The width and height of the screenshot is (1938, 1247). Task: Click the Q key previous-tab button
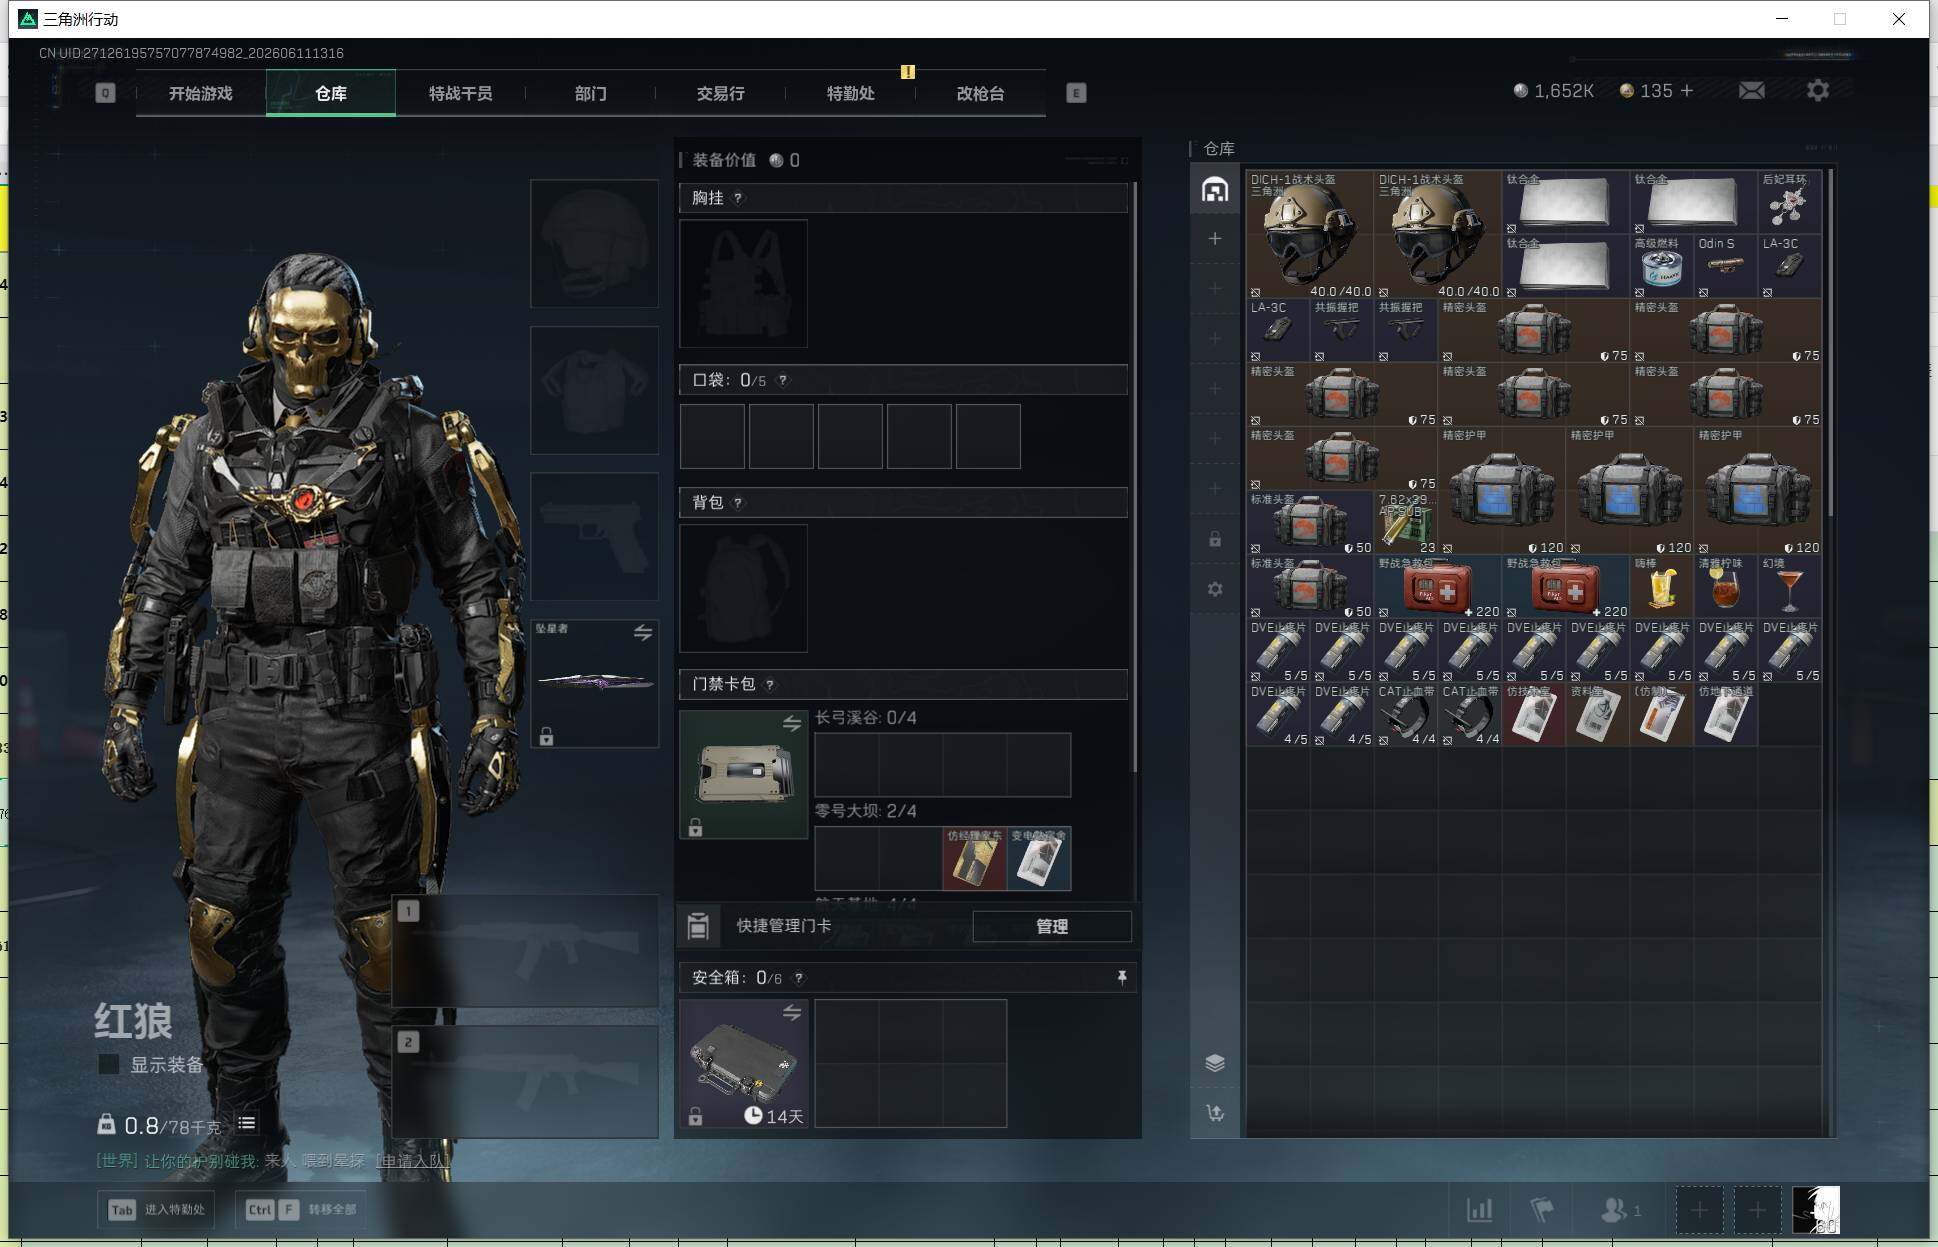coord(105,93)
